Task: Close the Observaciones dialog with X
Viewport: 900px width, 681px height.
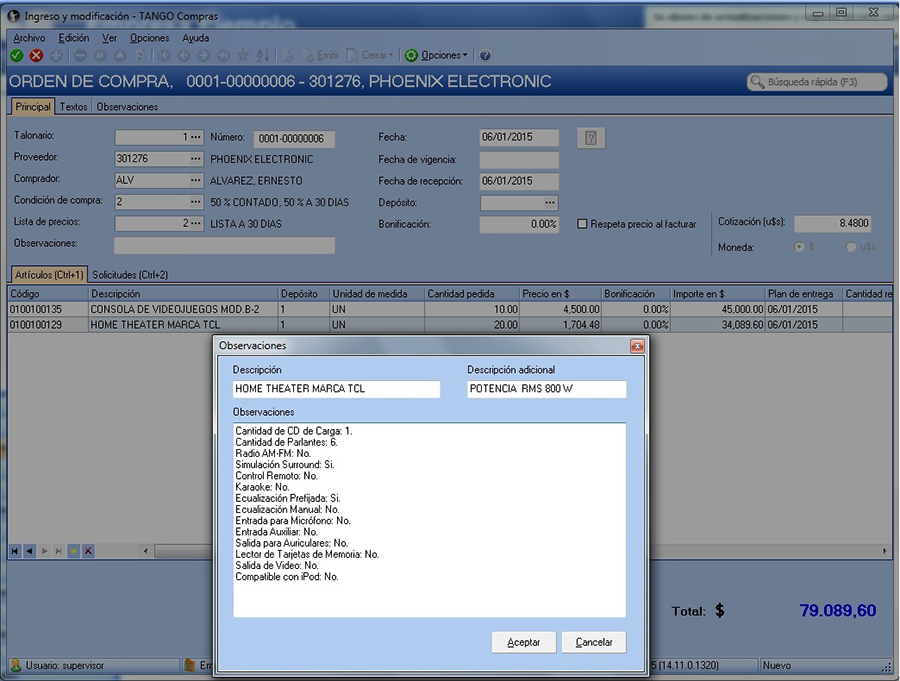Action: click(637, 346)
